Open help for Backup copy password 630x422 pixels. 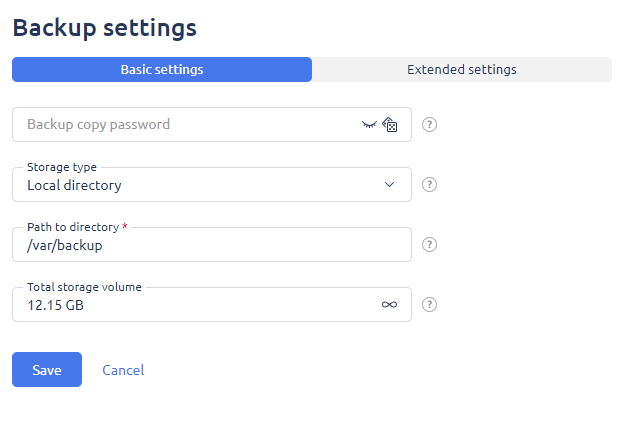coord(430,125)
